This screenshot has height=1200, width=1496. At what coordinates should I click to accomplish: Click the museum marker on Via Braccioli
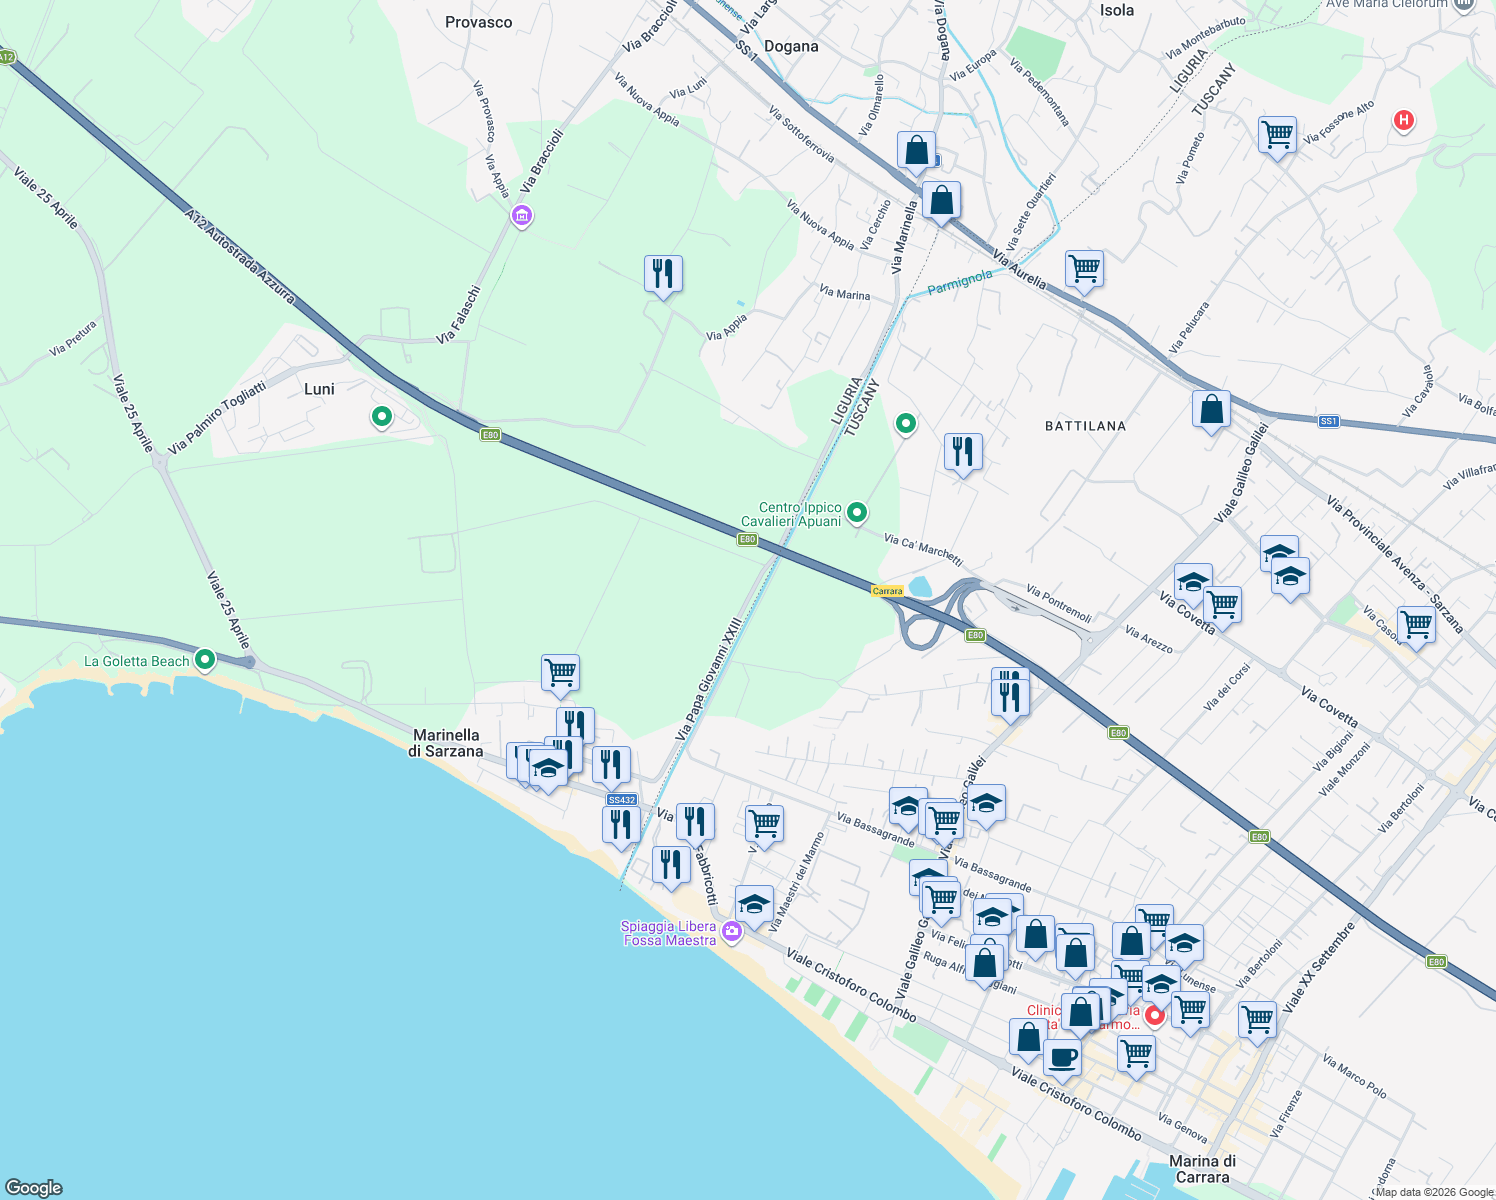pos(521,216)
